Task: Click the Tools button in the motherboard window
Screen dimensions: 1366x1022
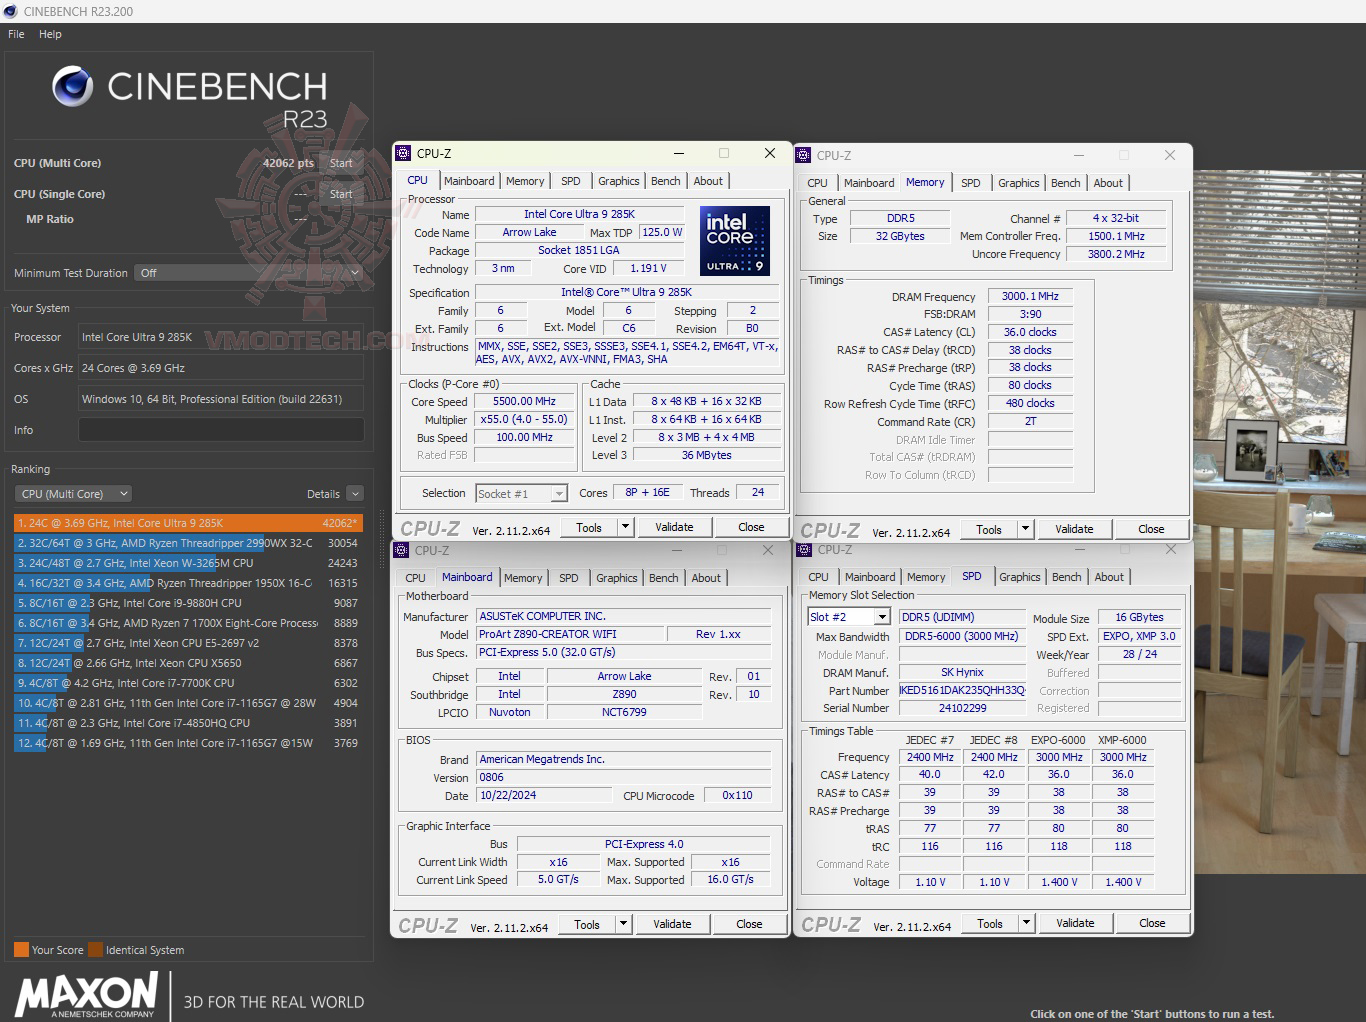Action: (x=587, y=924)
